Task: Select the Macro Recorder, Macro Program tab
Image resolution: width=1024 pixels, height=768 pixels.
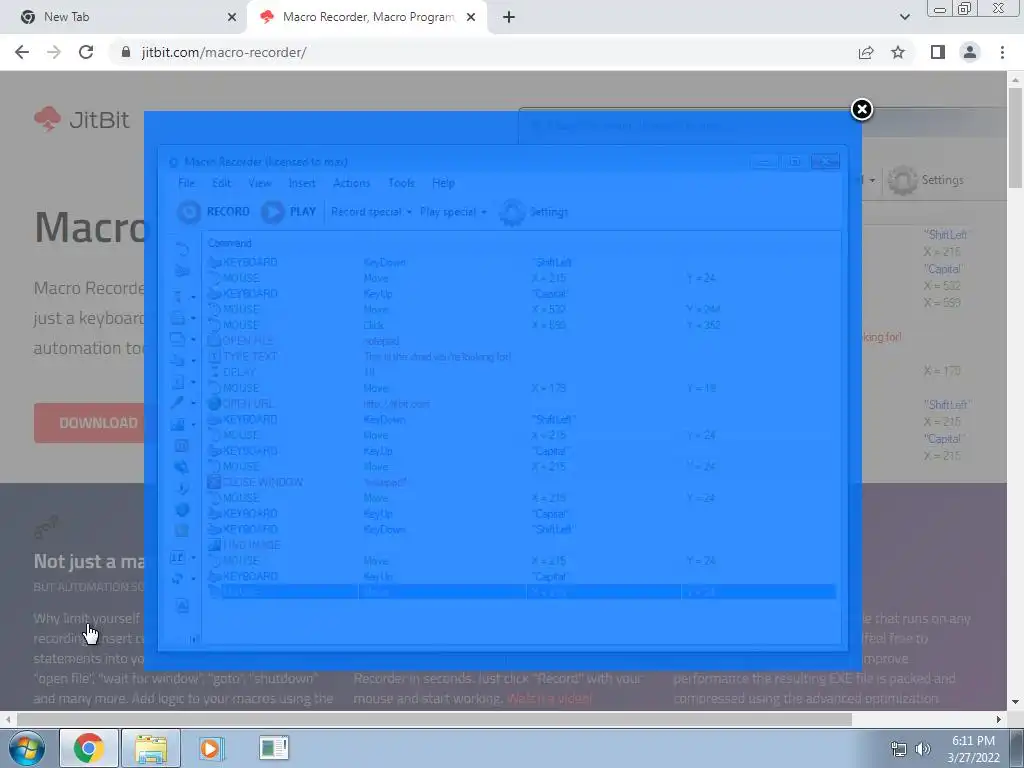Action: coord(368,17)
